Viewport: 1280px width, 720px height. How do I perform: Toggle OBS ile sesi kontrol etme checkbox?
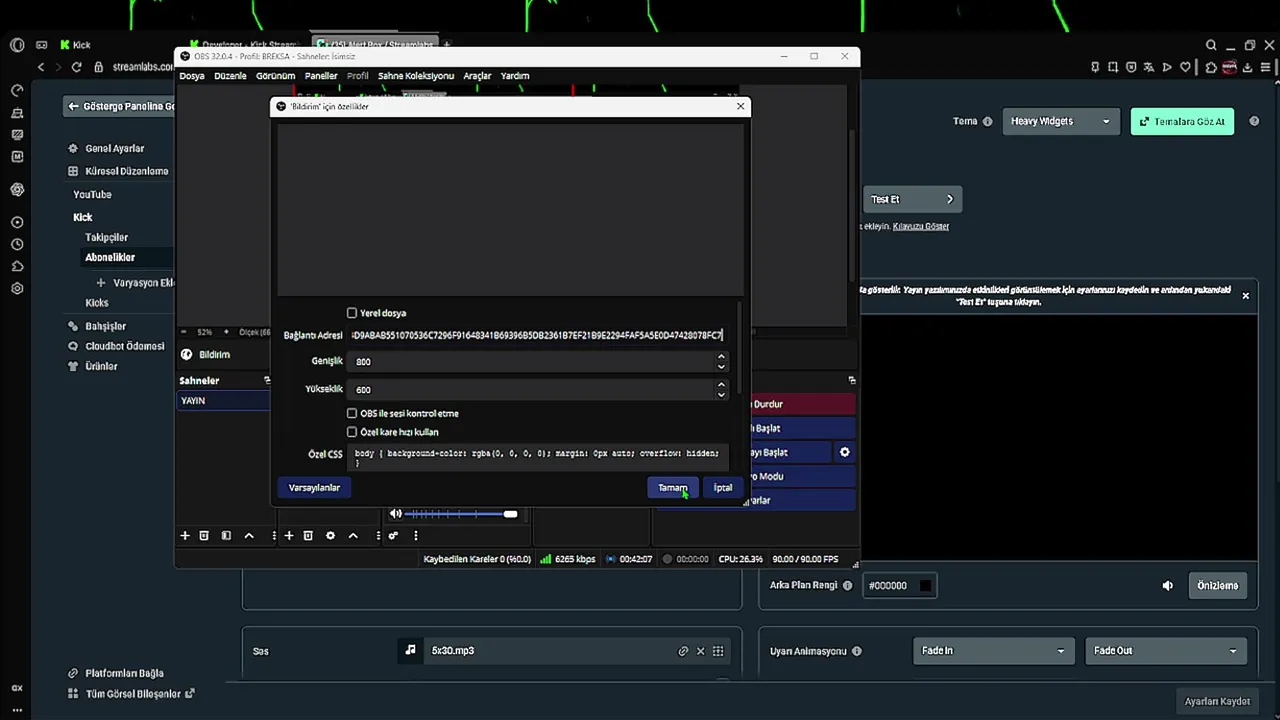pos(352,413)
